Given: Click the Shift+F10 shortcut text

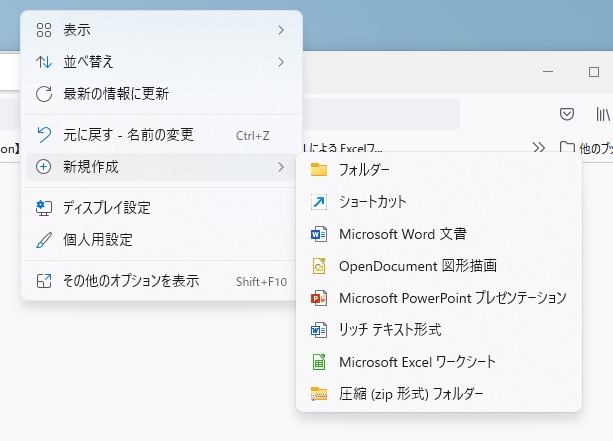Looking at the screenshot, I should click(x=261, y=281).
